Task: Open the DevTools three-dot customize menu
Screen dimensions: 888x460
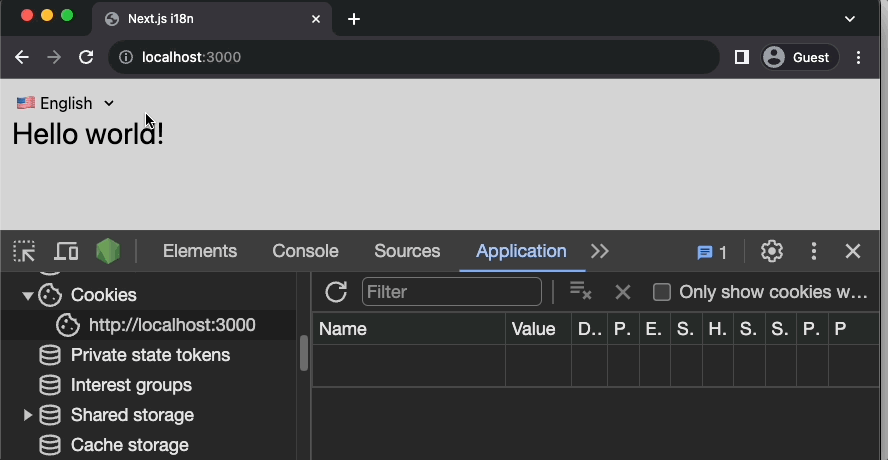Action: [814, 251]
